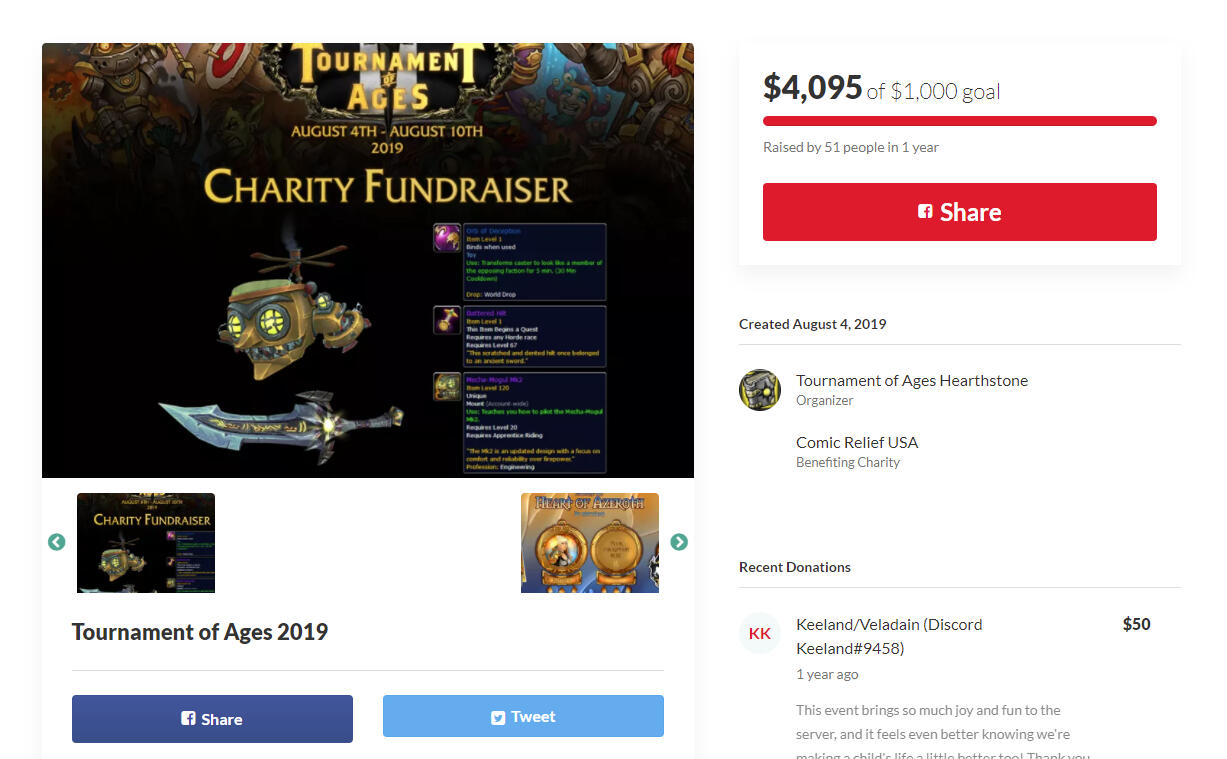This screenshot has width=1227, height=759.
Task: Click the right carousel arrow icon
Action: coord(679,542)
